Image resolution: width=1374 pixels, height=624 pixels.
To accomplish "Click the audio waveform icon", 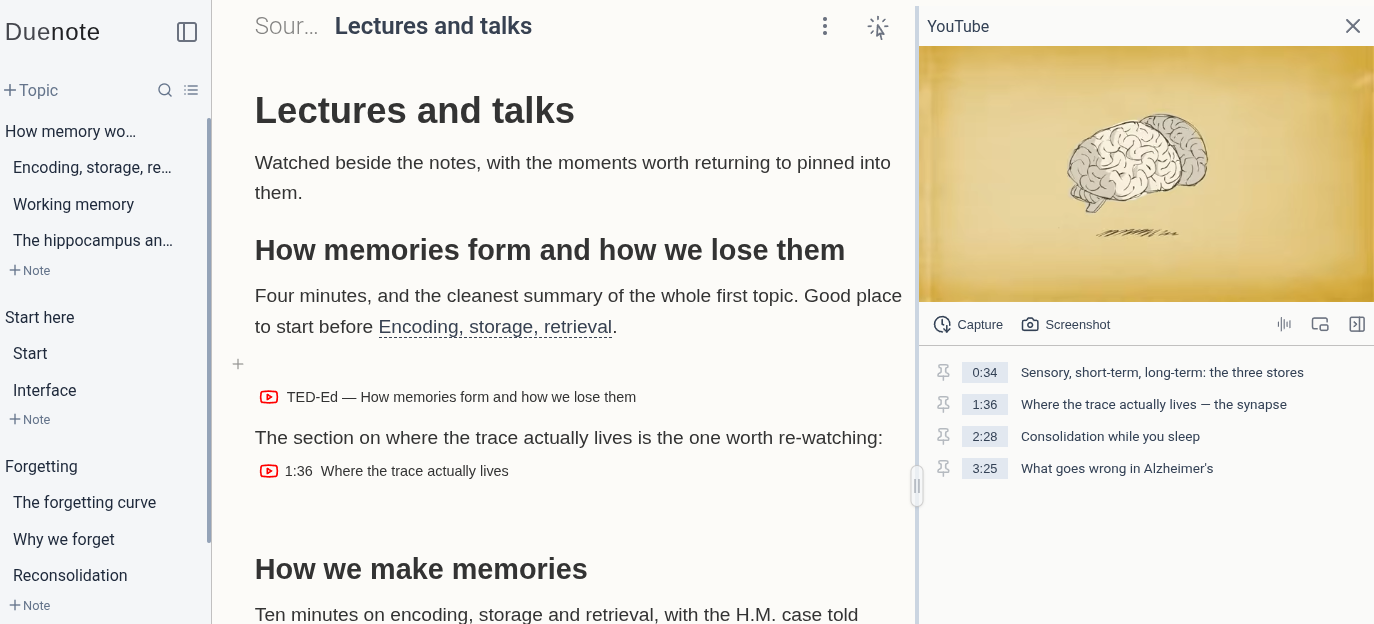I will (1284, 324).
